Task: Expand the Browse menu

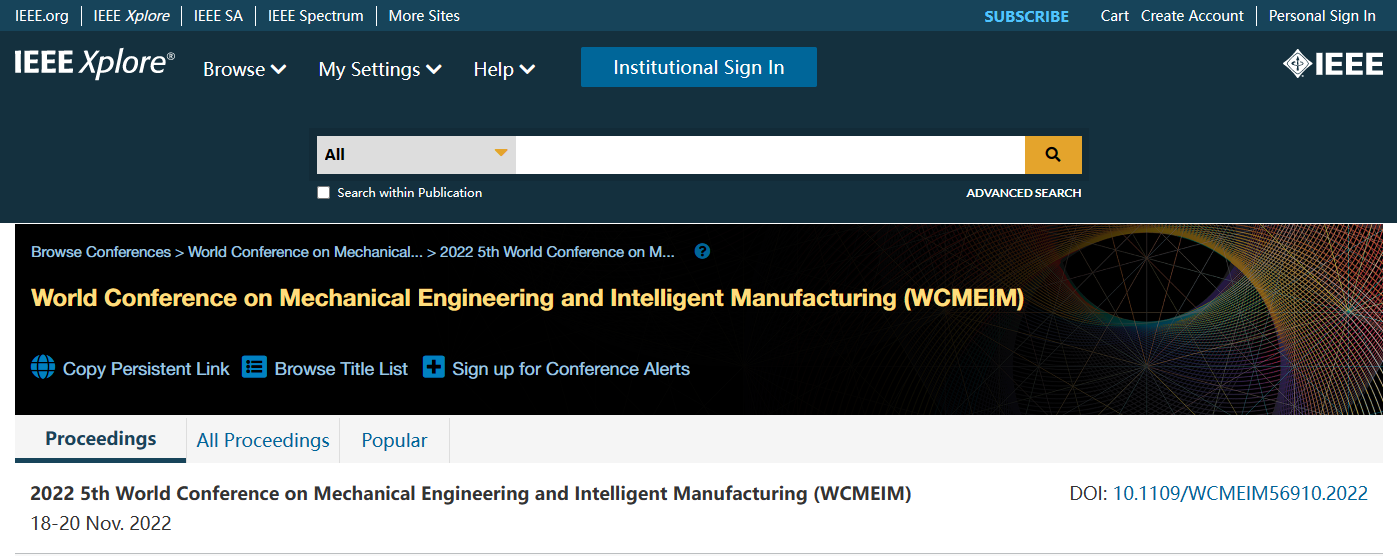Action: [x=245, y=69]
